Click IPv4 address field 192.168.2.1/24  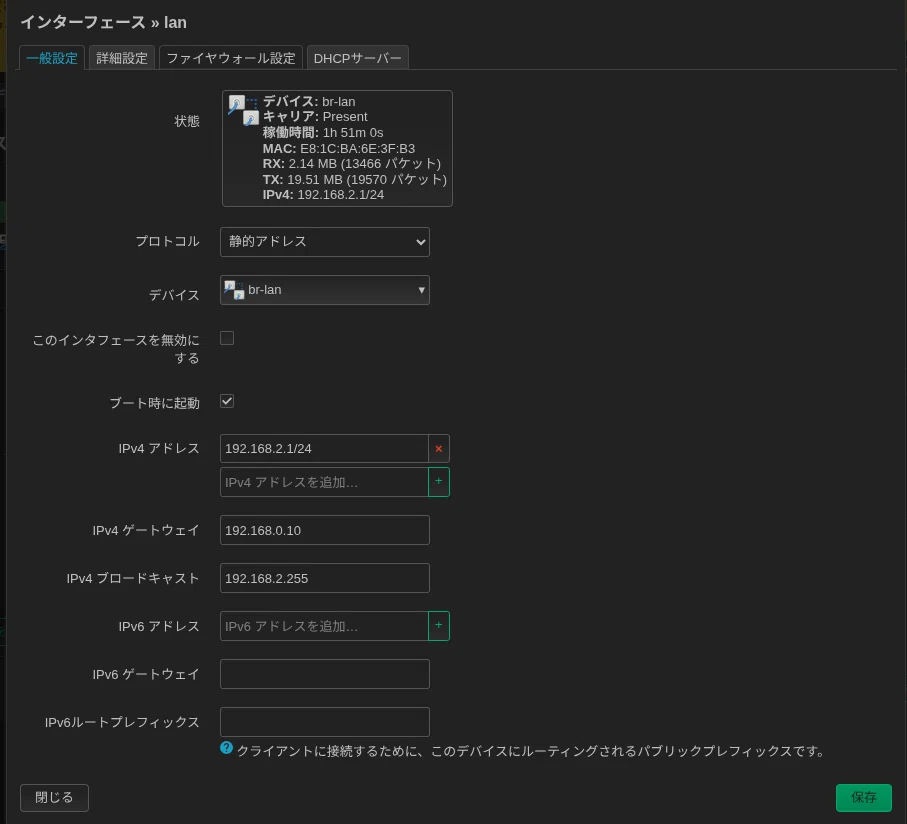(324, 449)
